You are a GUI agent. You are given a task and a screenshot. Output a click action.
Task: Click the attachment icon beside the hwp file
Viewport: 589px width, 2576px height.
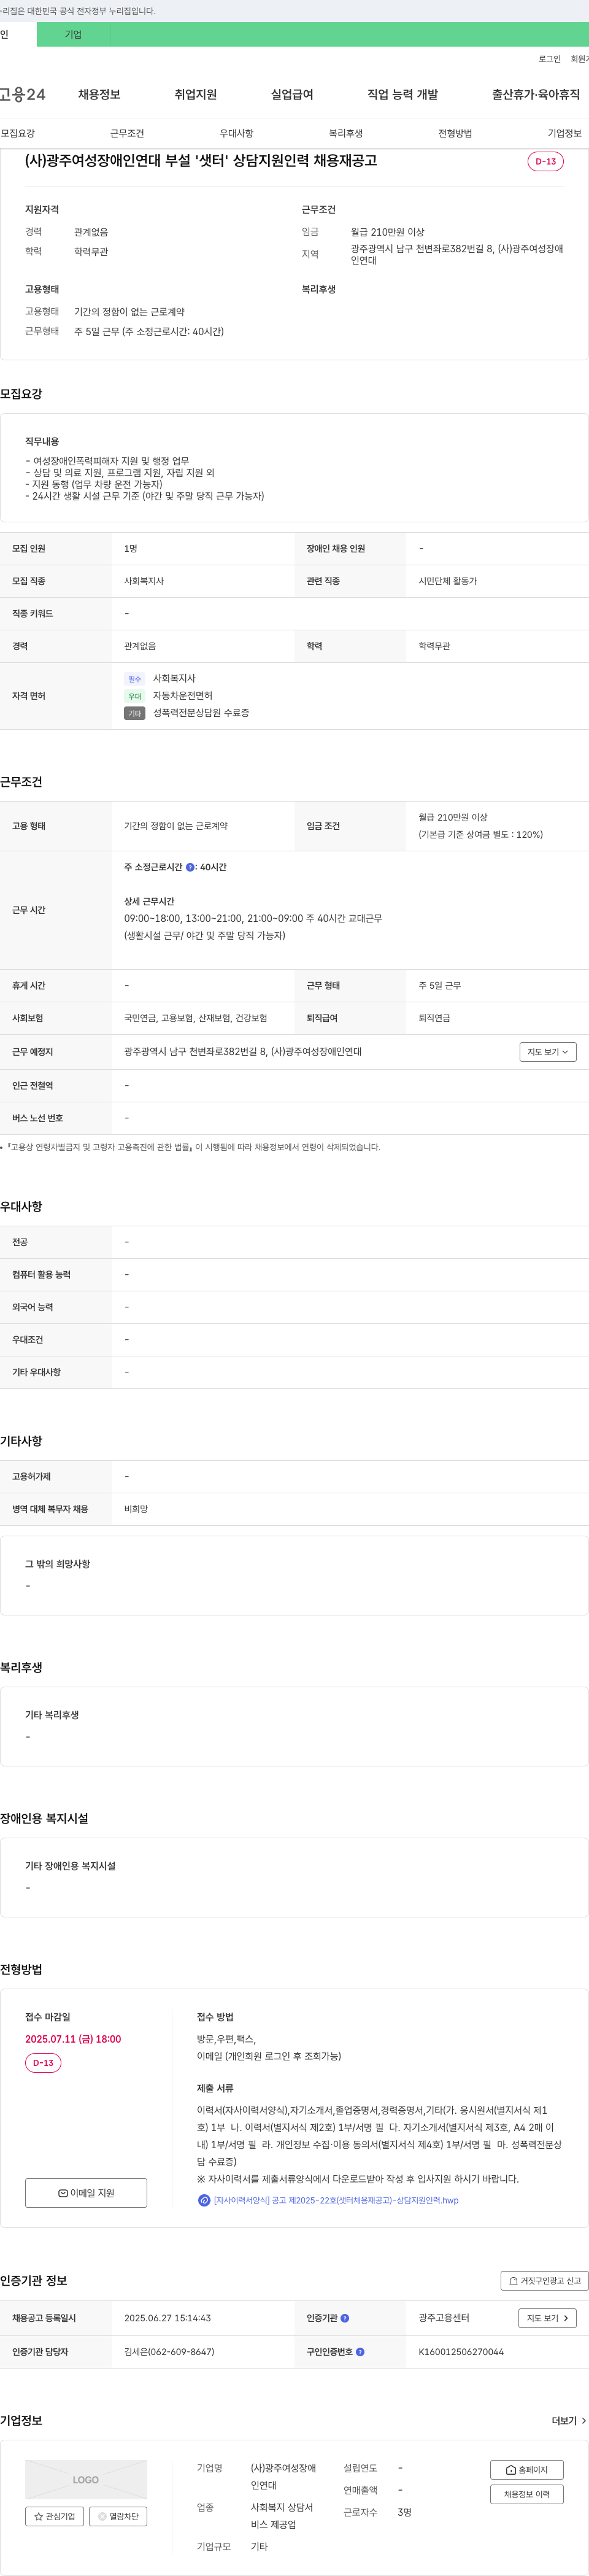point(204,2200)
